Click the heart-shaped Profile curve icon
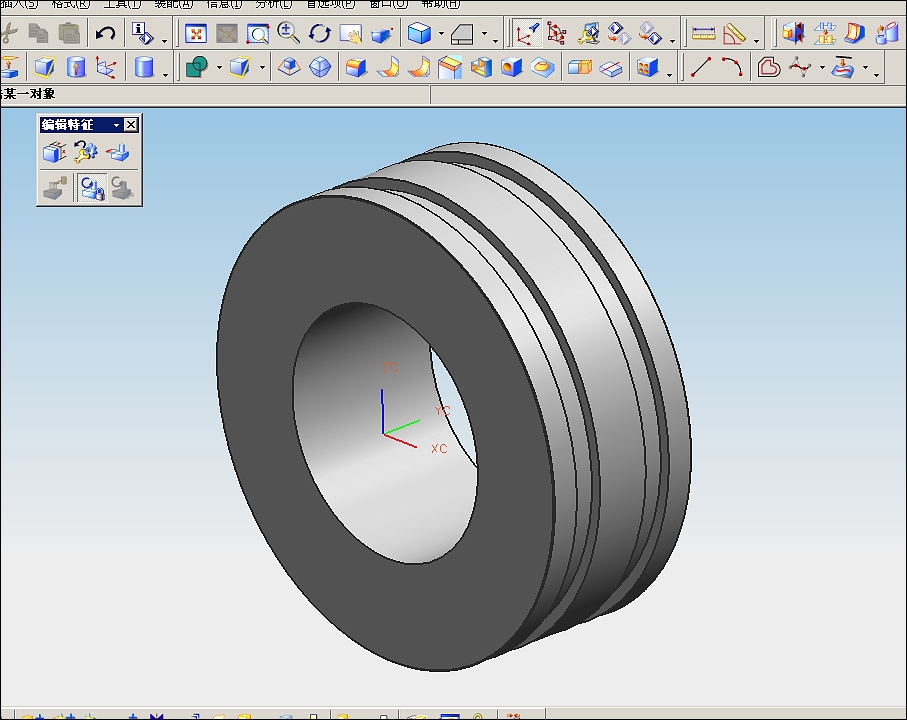 769,67
